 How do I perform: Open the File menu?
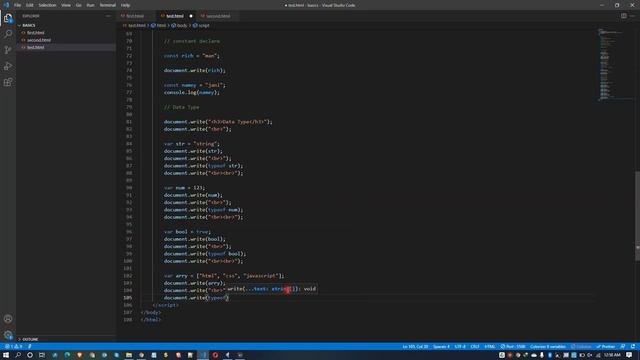pyautogui.click(x=17, y=5)
